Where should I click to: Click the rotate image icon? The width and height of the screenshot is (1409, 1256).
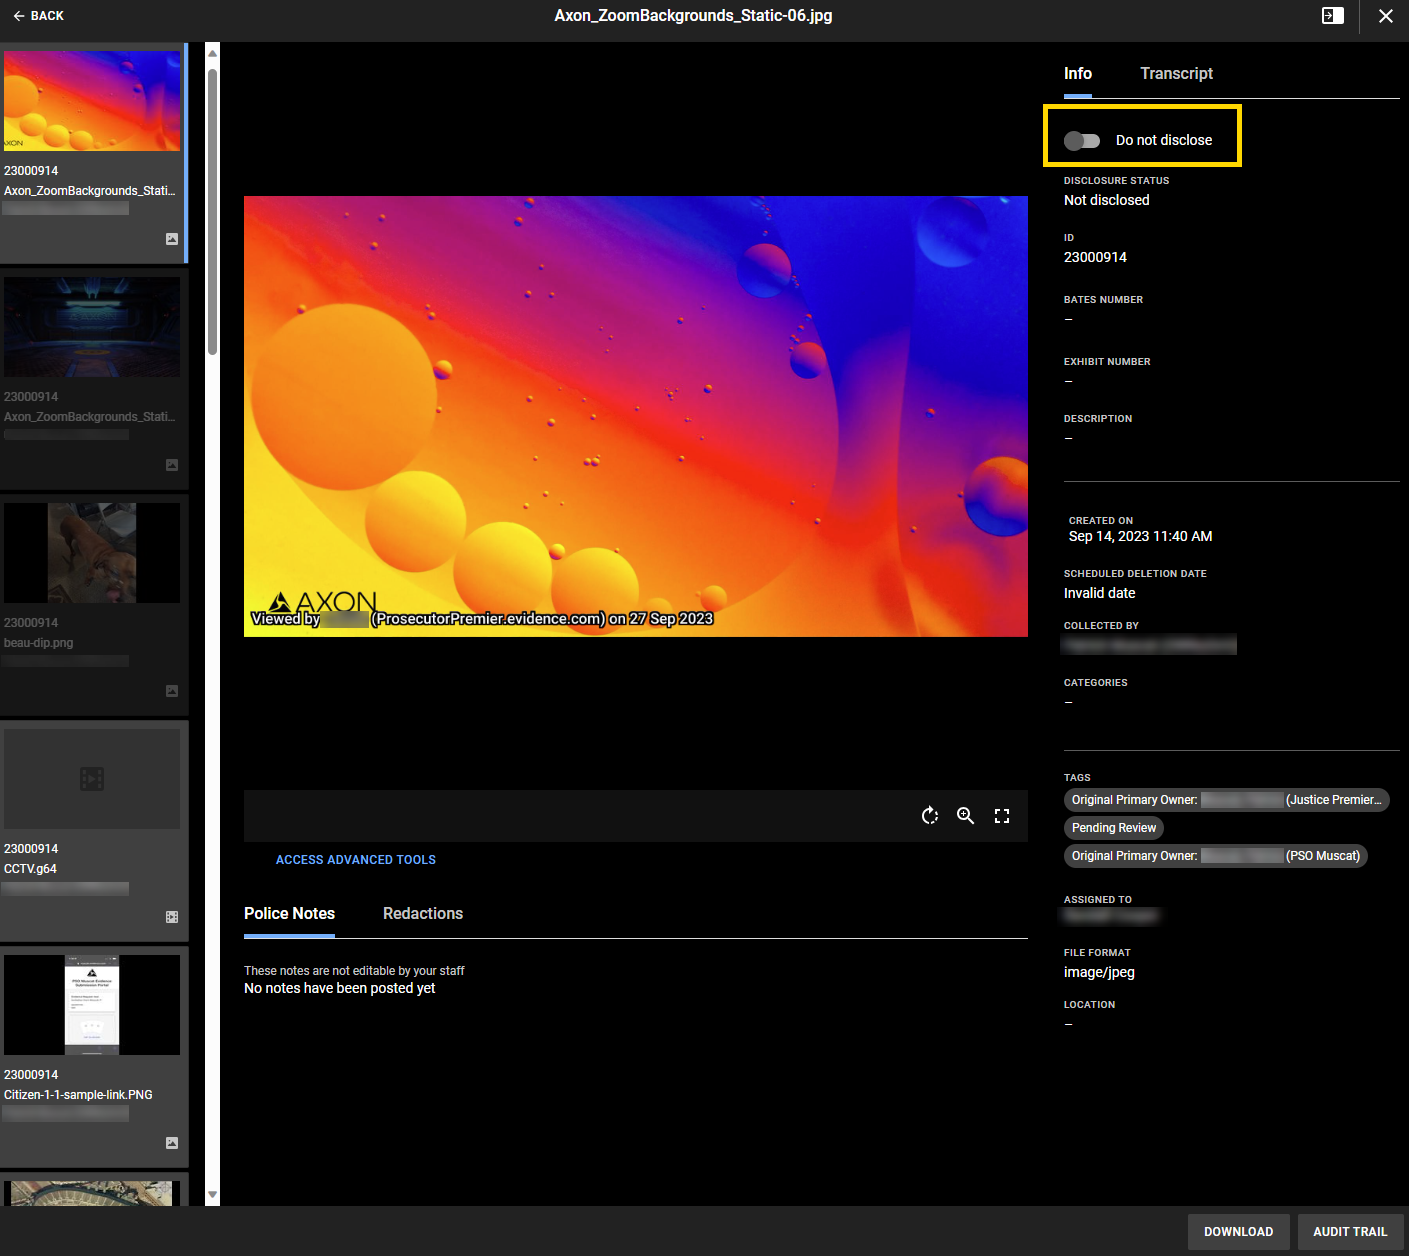[x=930, y=816]
